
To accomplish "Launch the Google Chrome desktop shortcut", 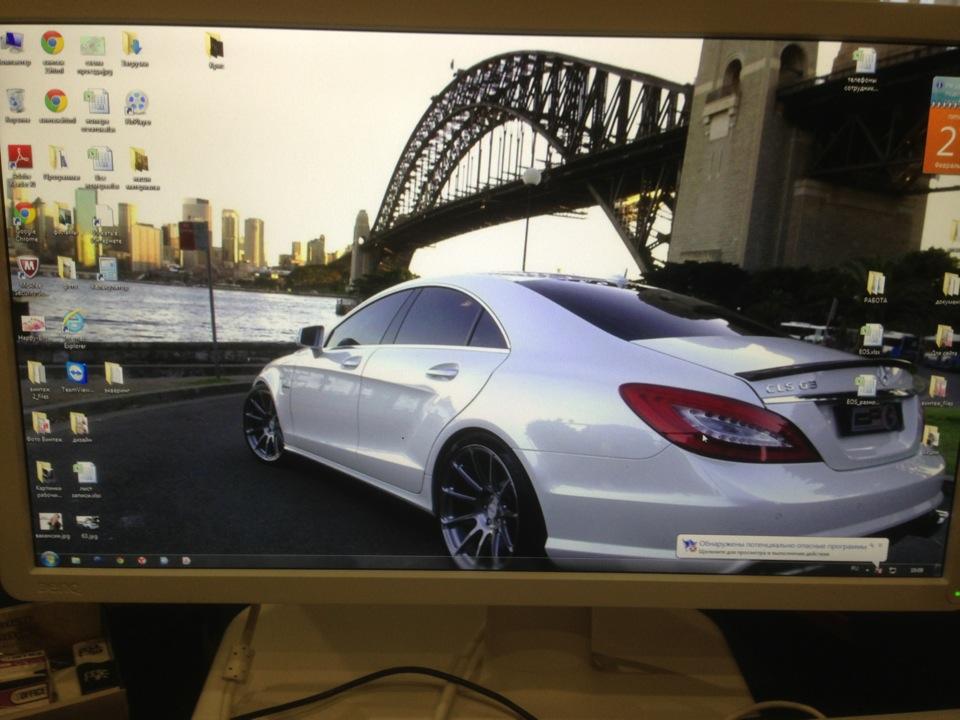I will tap(24, 214).
